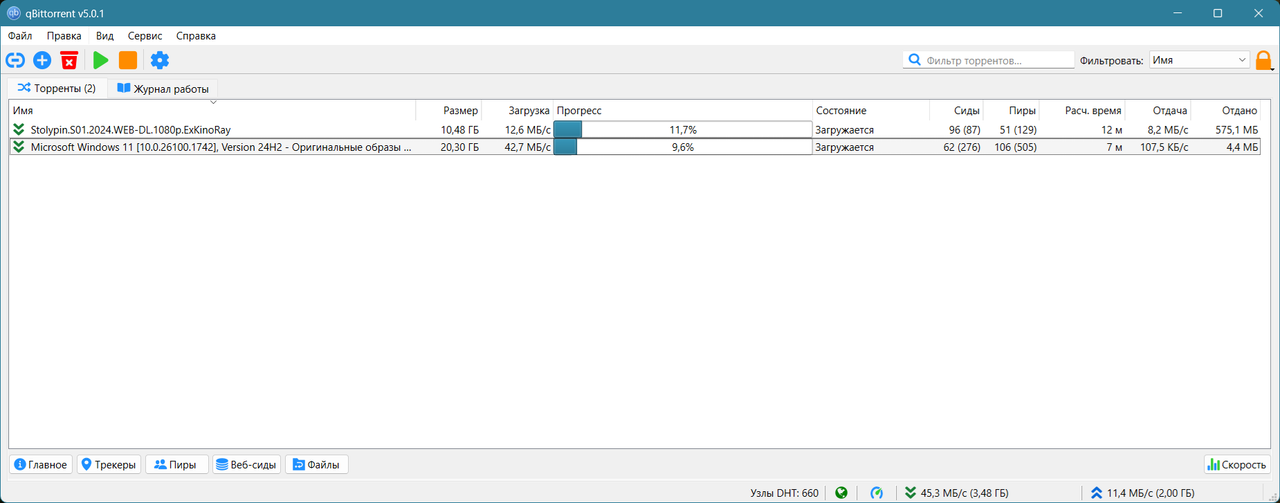Screen dimensions: 1280x503
Task: Sort by the Сиды column header
Action: coord(957,110)
